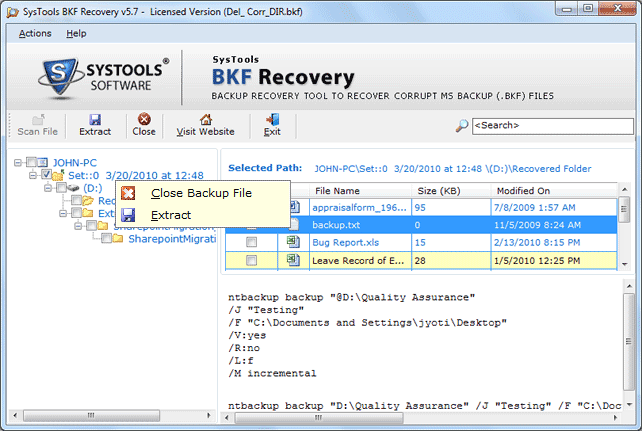The height and width of the screenshot is (431, 642).
Task: Choose Close Backup File from context menu
Action: click(x=203, y=193)
